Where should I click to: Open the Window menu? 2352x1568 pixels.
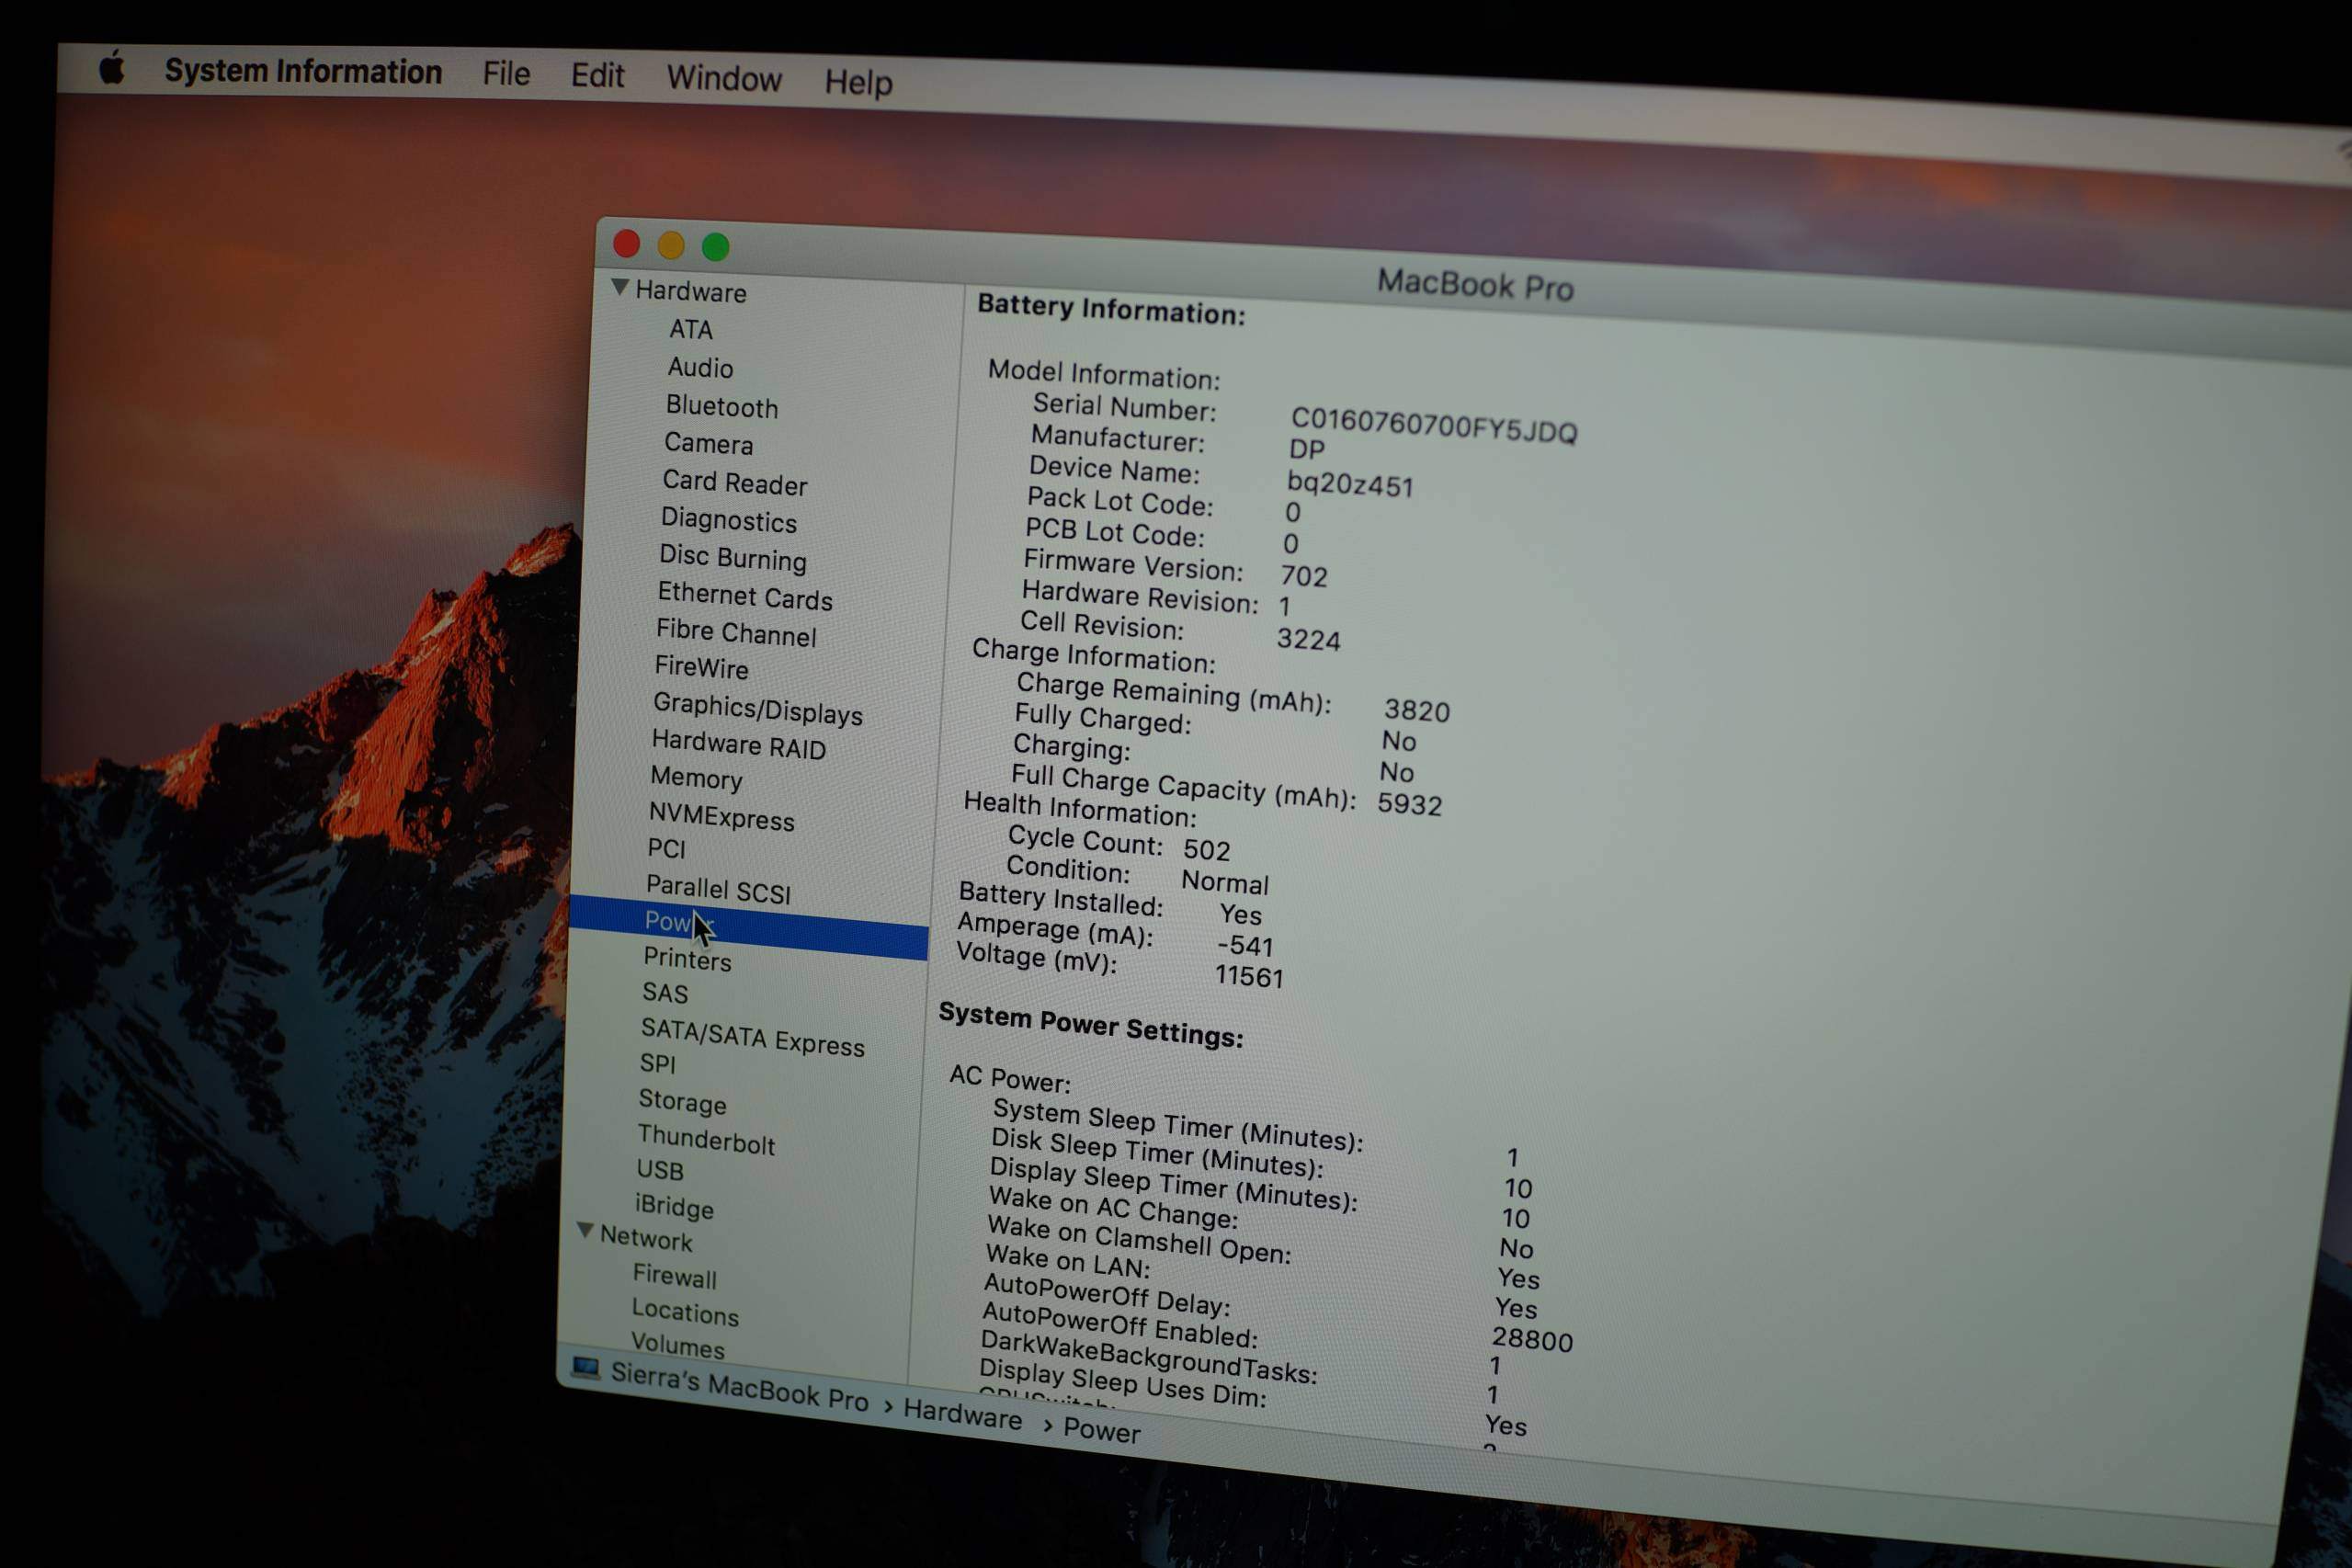[x=724, y=78]
